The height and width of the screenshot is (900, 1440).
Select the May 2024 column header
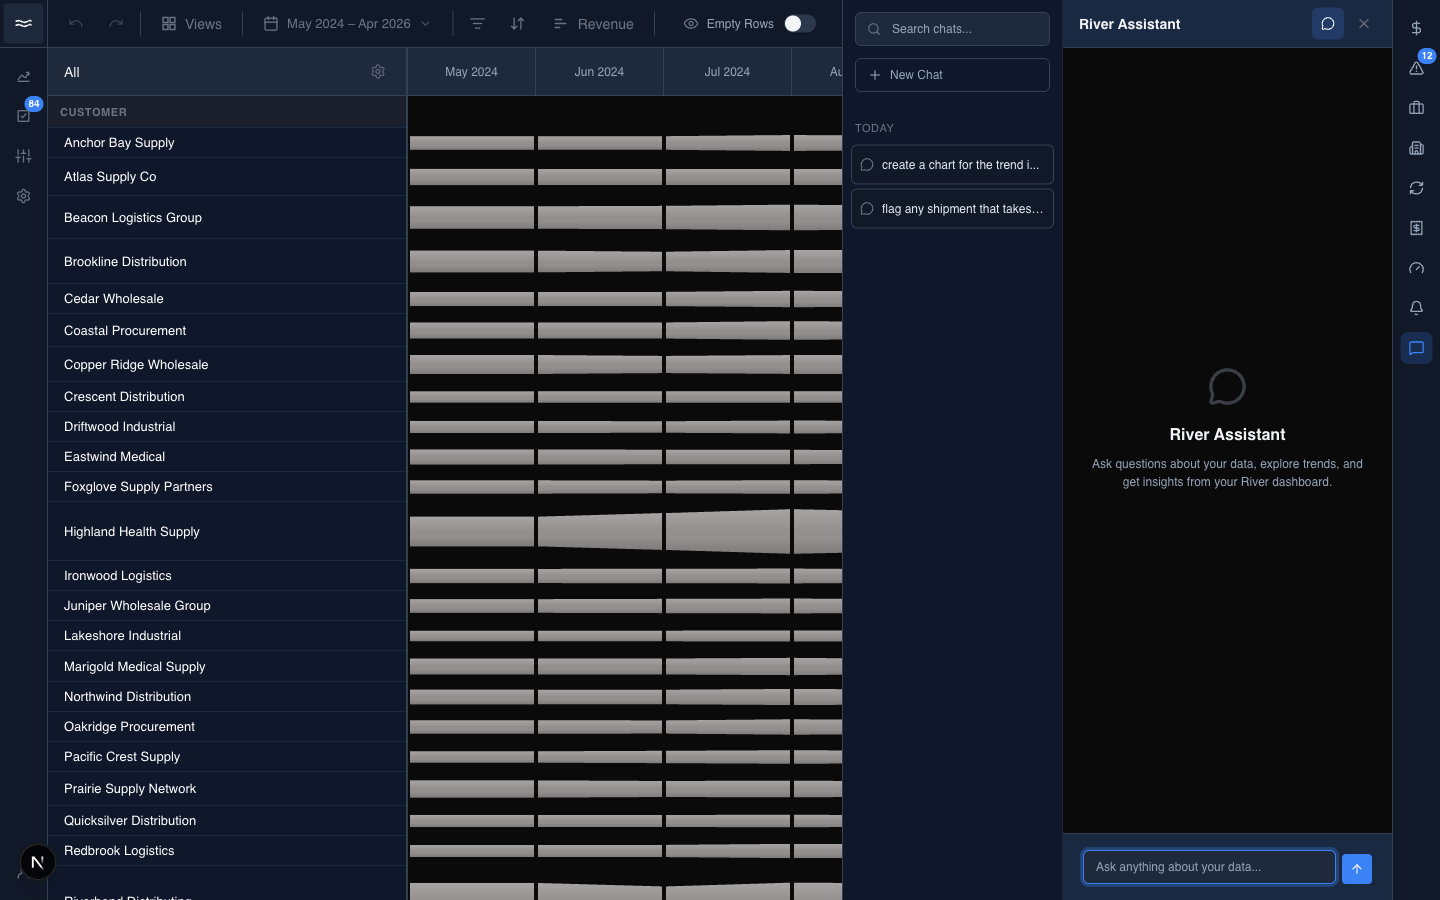point(471,72)
